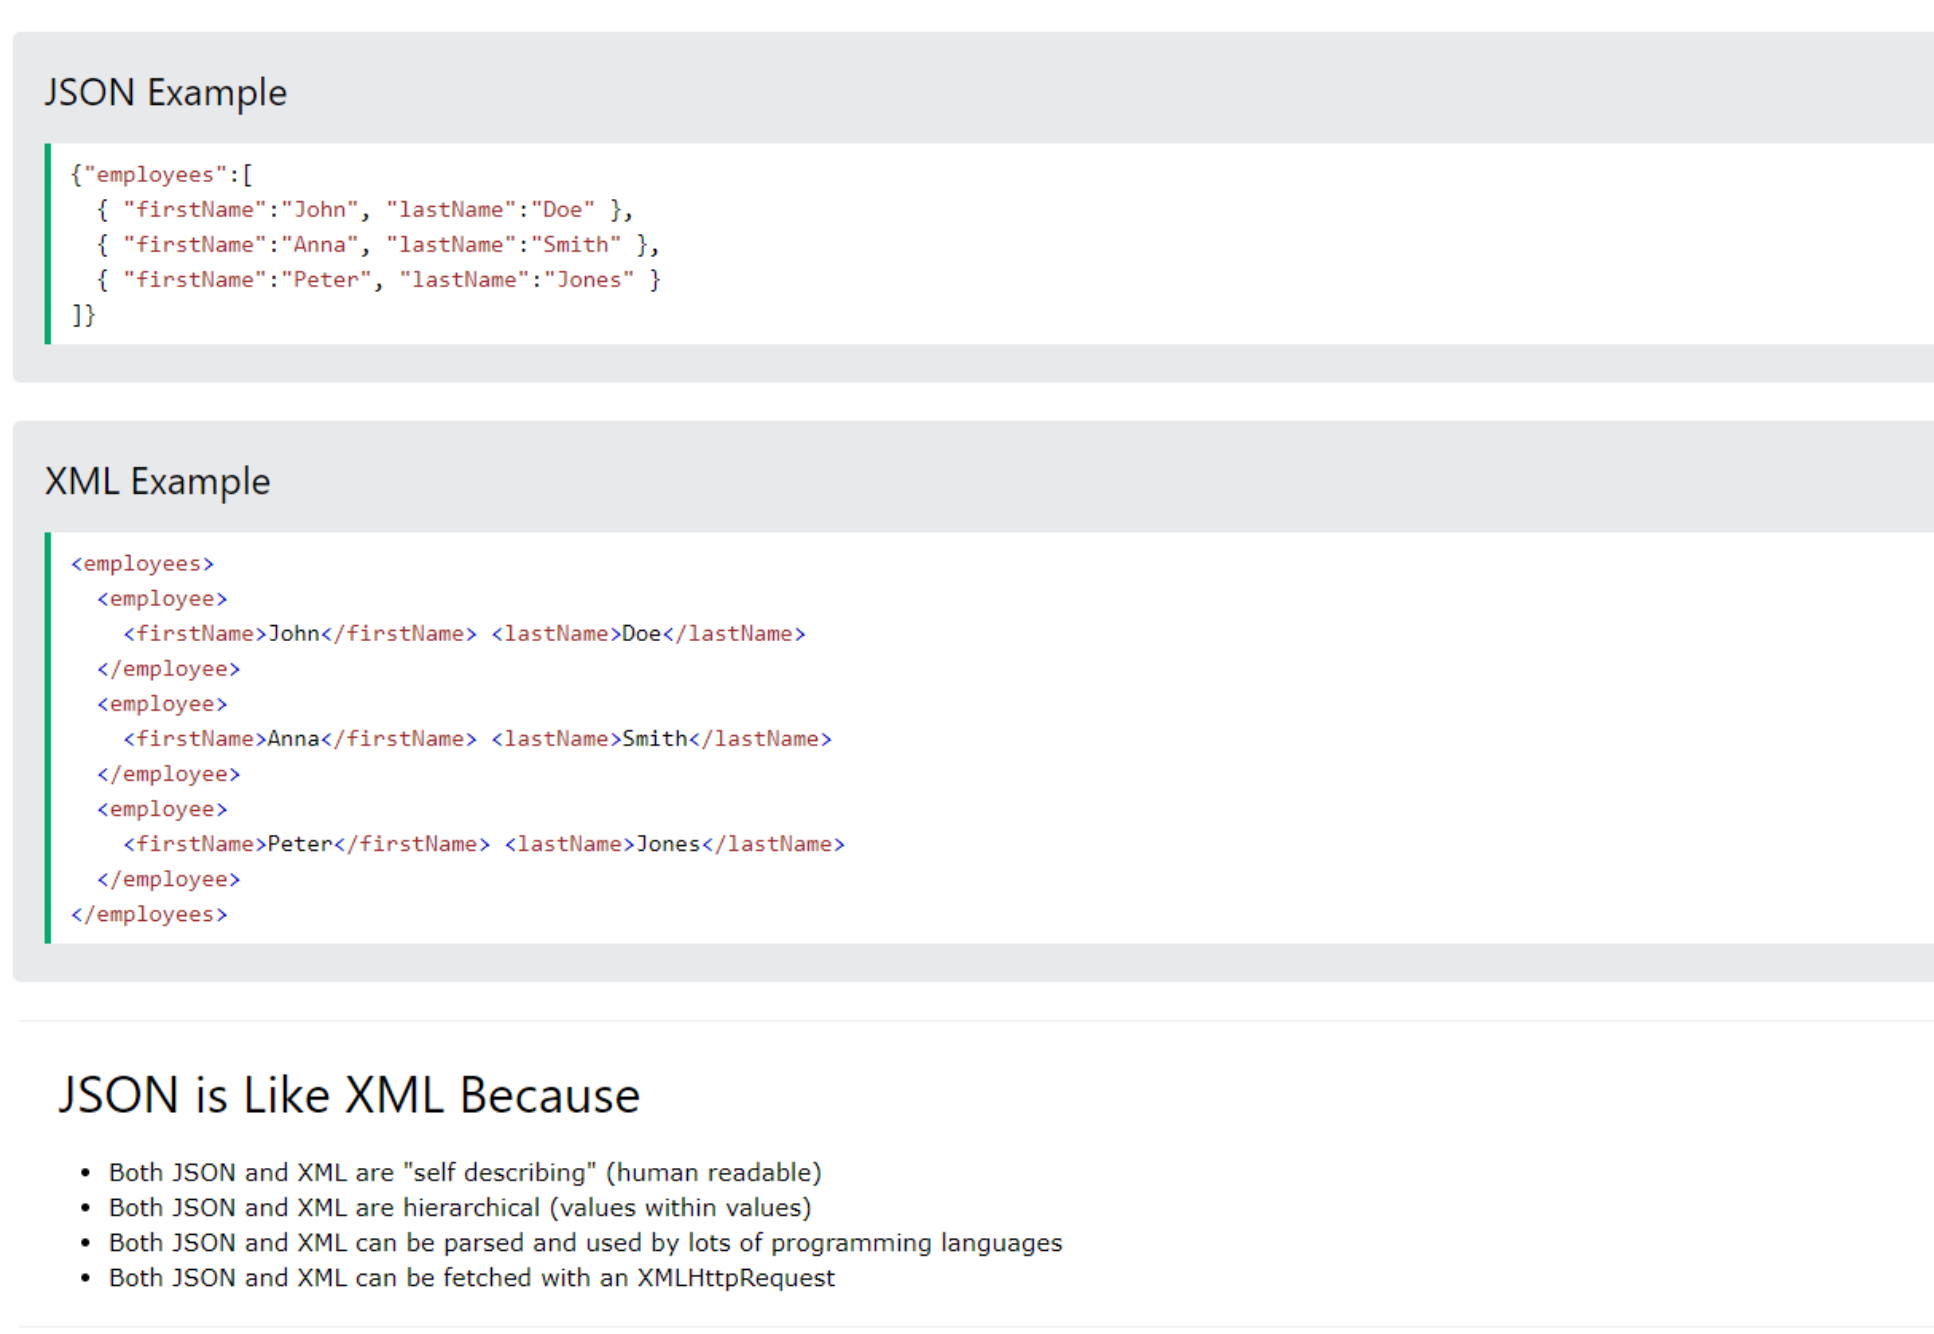Viewport: 1934px width, 1334px height.
Task: Select the "JSON is Like XML Because" heading
Action: (350, 1095)
